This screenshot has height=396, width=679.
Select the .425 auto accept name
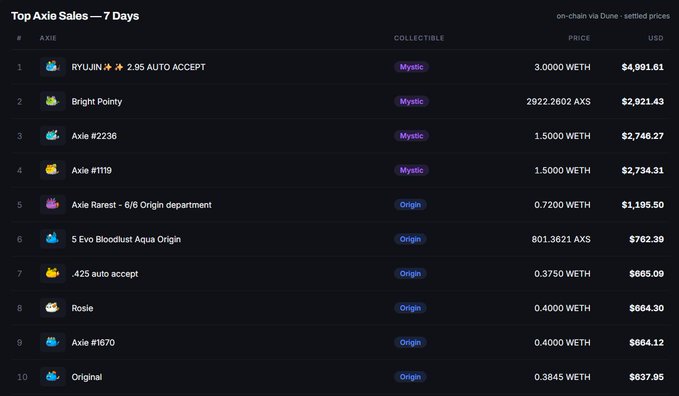[105, 274]
